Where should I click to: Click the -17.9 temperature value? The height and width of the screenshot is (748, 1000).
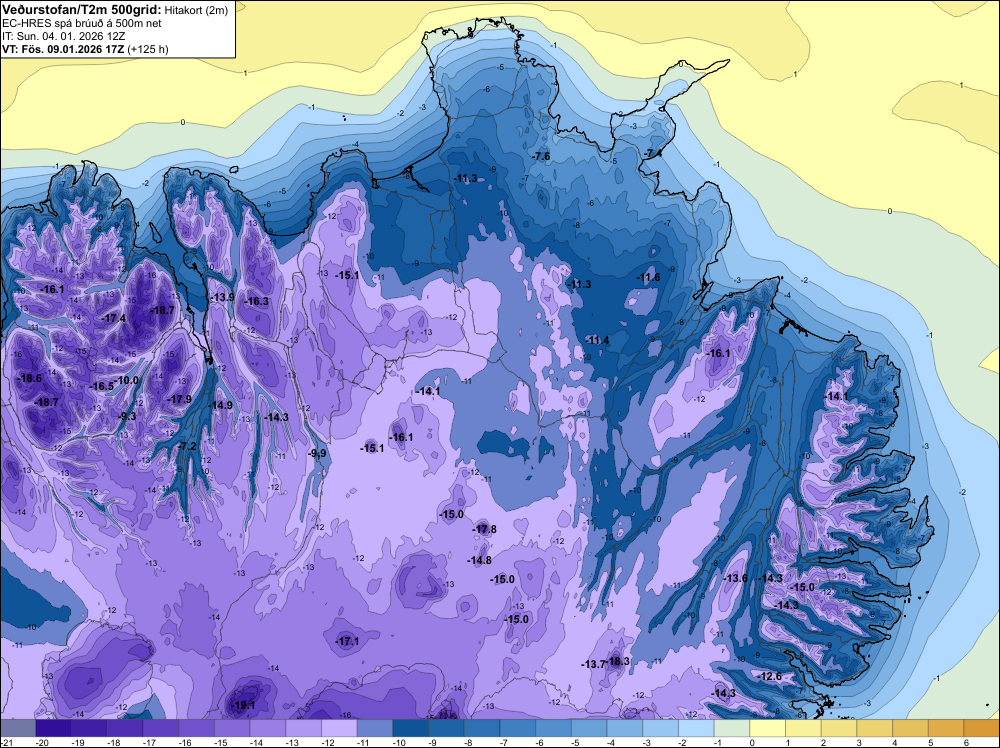pyautogui.click(x=179, y=399)
